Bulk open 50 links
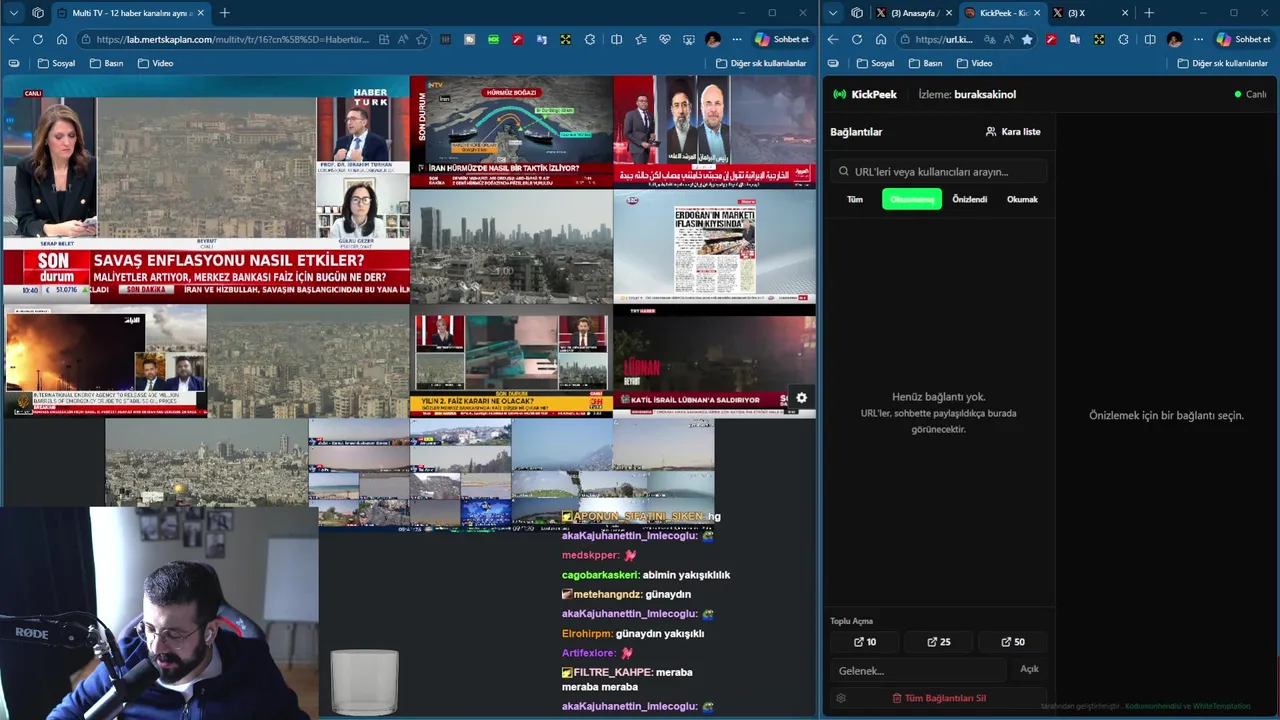Viewport: 1280px width, 720px height. tap(1013, 642)
